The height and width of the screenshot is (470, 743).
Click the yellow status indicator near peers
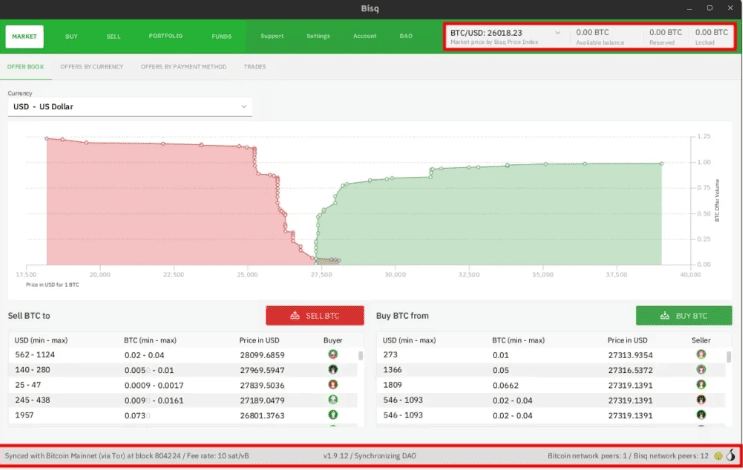pyautogui.click(x=718, y=456)
